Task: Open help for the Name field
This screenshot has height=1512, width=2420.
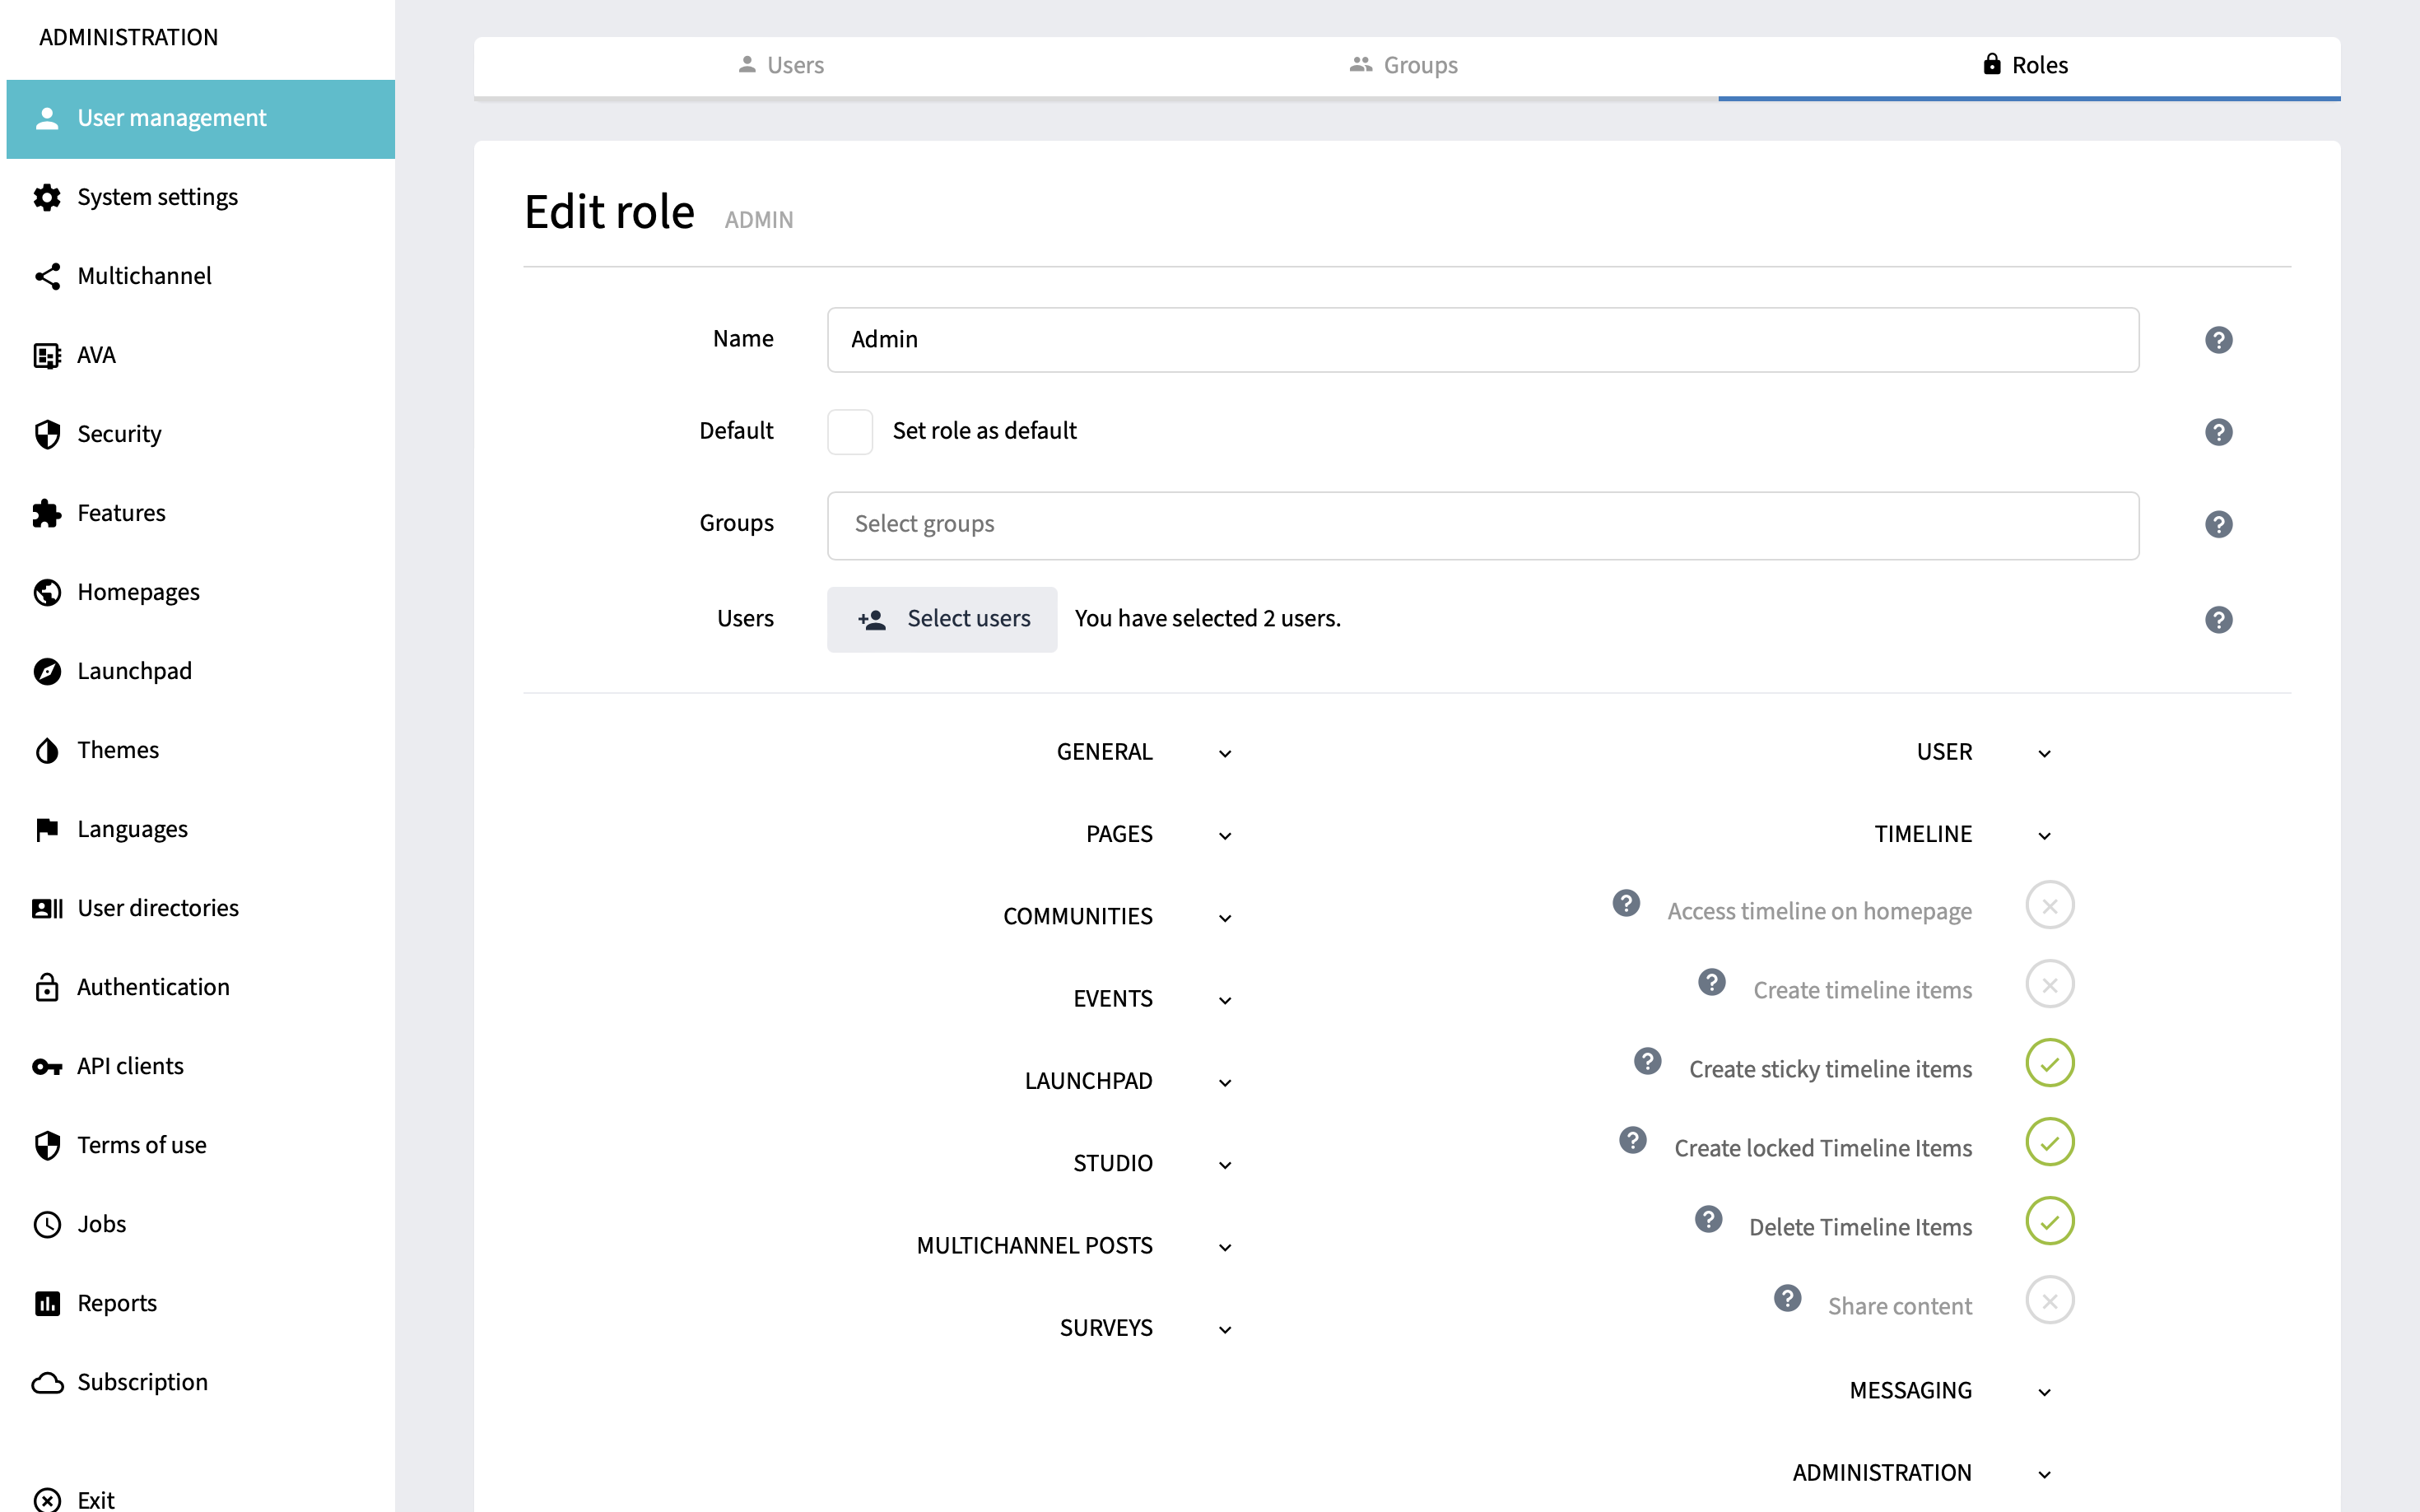Action: [2218, 340]
